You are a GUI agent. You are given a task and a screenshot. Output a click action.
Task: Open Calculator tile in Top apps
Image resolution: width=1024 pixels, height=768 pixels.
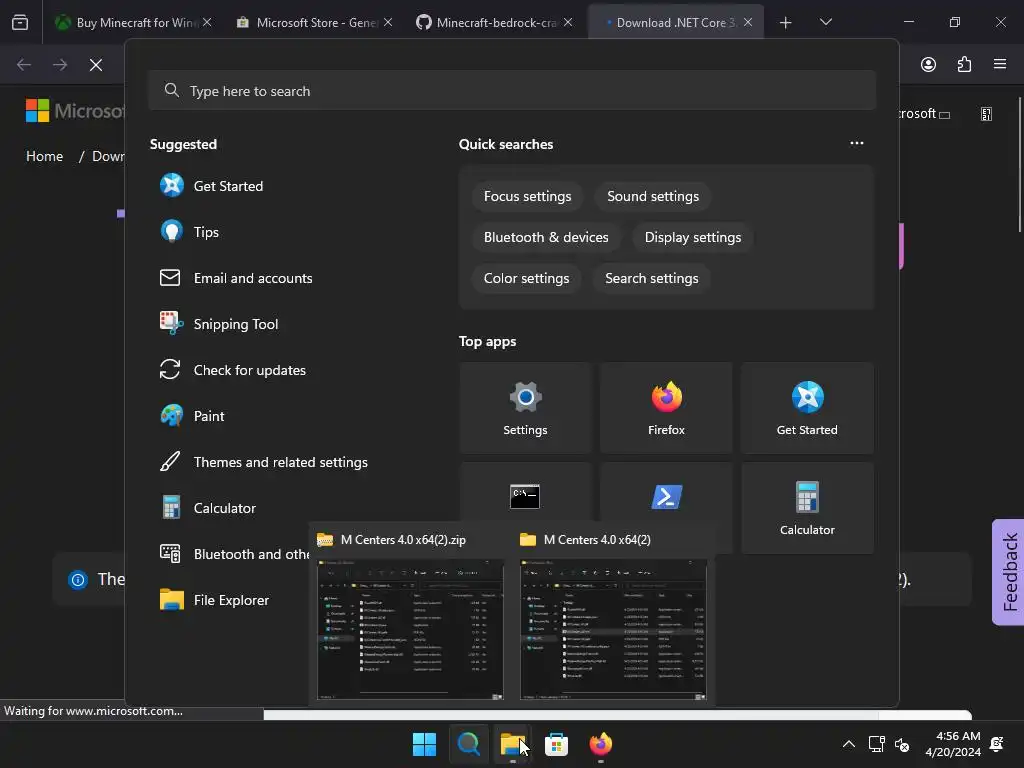coord(807,508)
